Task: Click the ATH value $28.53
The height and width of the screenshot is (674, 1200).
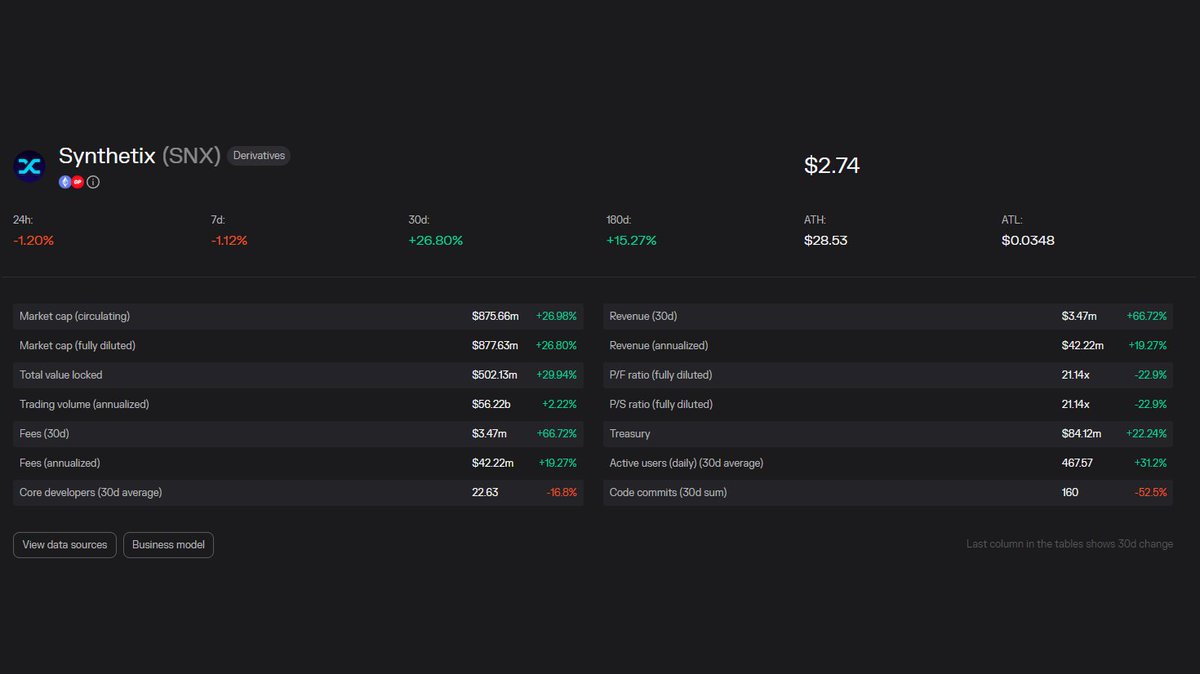Action: 826,241
